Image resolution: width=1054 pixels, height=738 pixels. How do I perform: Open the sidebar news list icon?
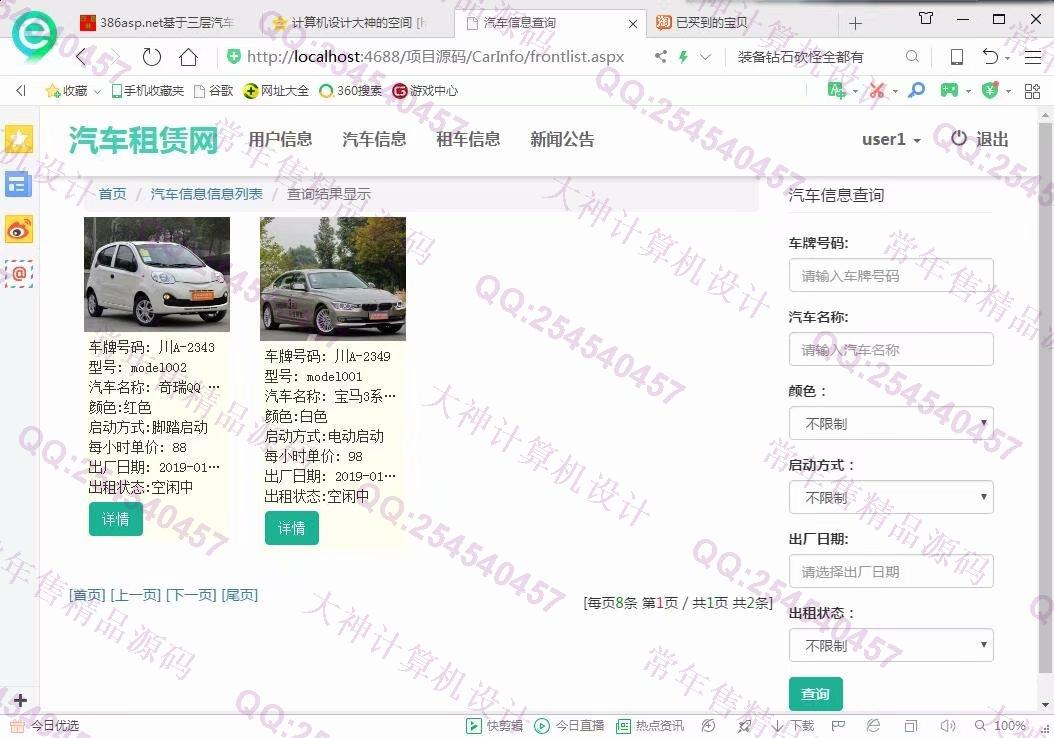click(19, 183)
